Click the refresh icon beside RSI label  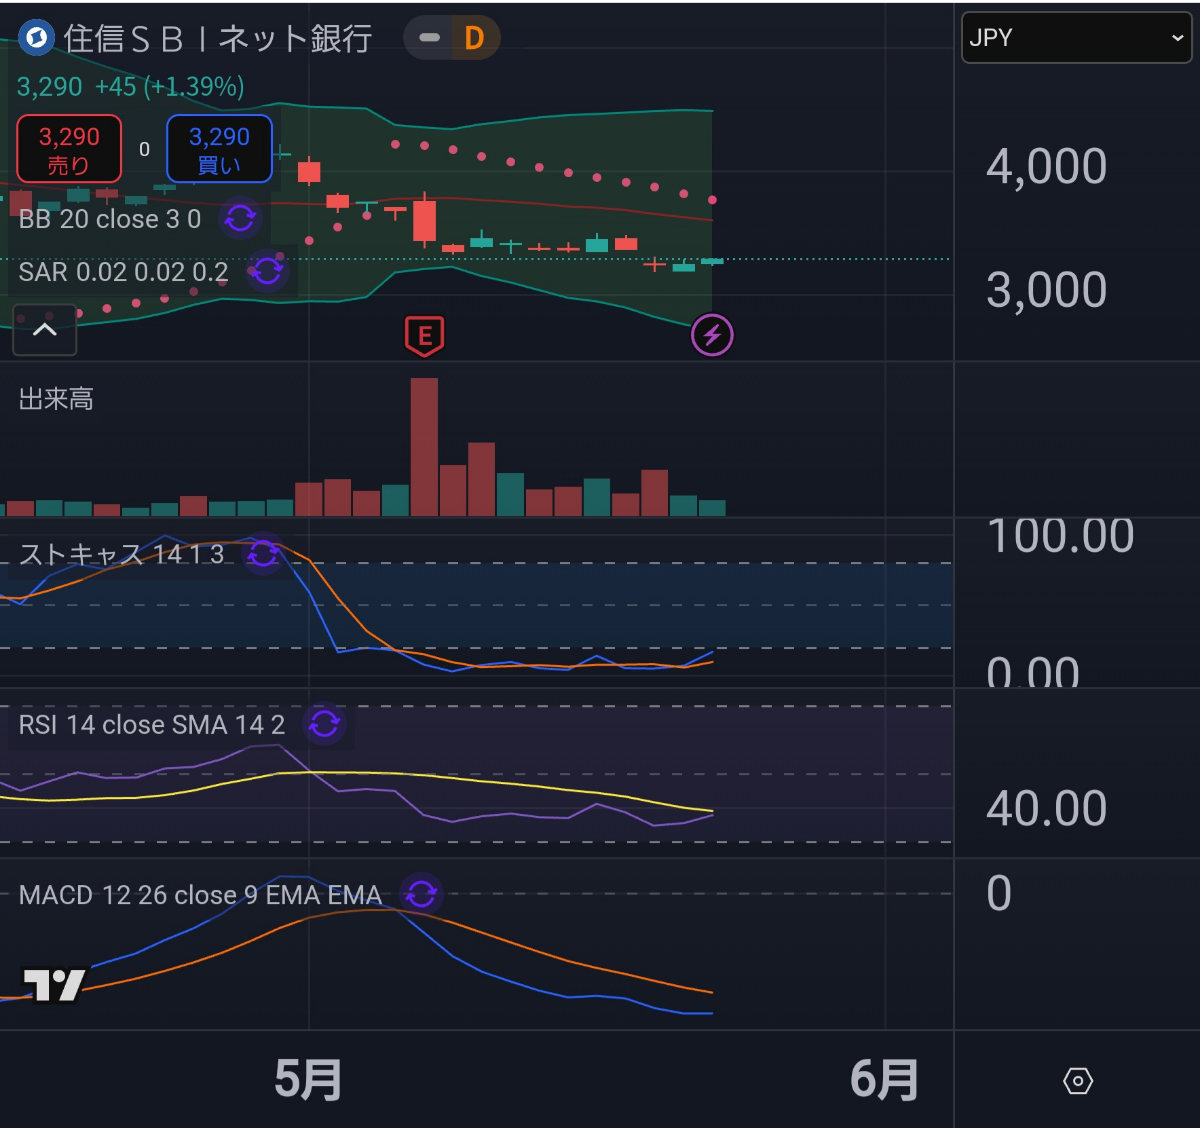click(324, 723)
